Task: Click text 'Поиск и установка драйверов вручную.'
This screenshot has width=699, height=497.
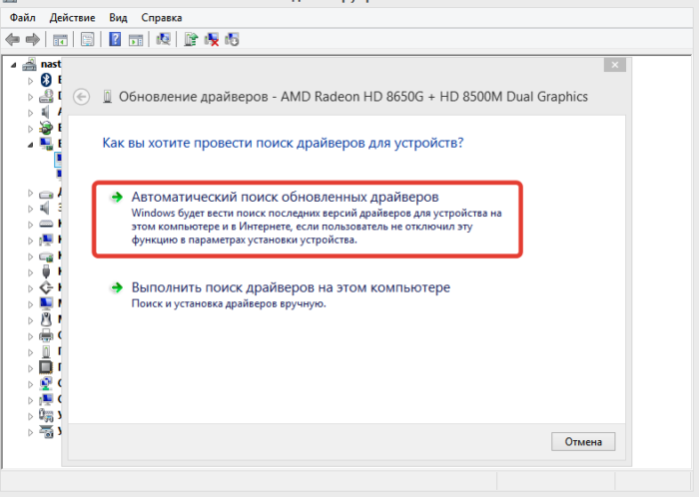Action: tap(229, 304)
